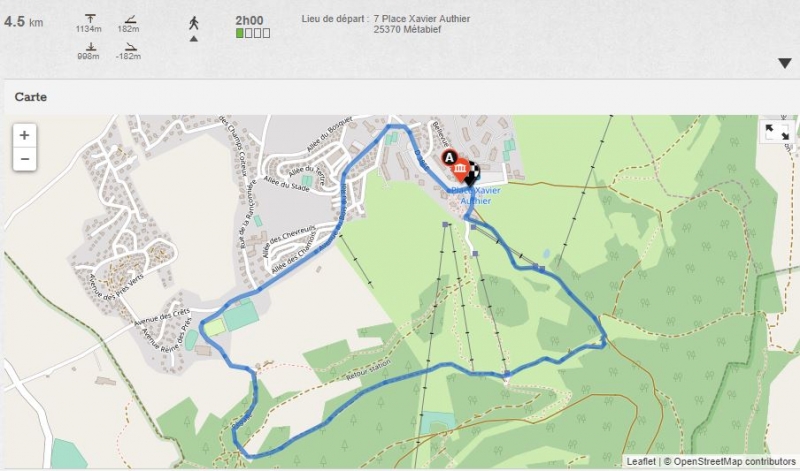The height and width of the screenshot is (471, 800).
Task: Zoom in with the plus button
Action: click(24, 135)
